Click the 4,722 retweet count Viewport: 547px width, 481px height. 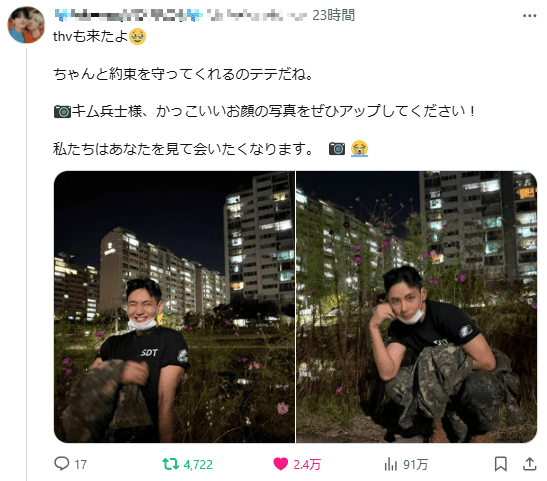click(198, 465)
